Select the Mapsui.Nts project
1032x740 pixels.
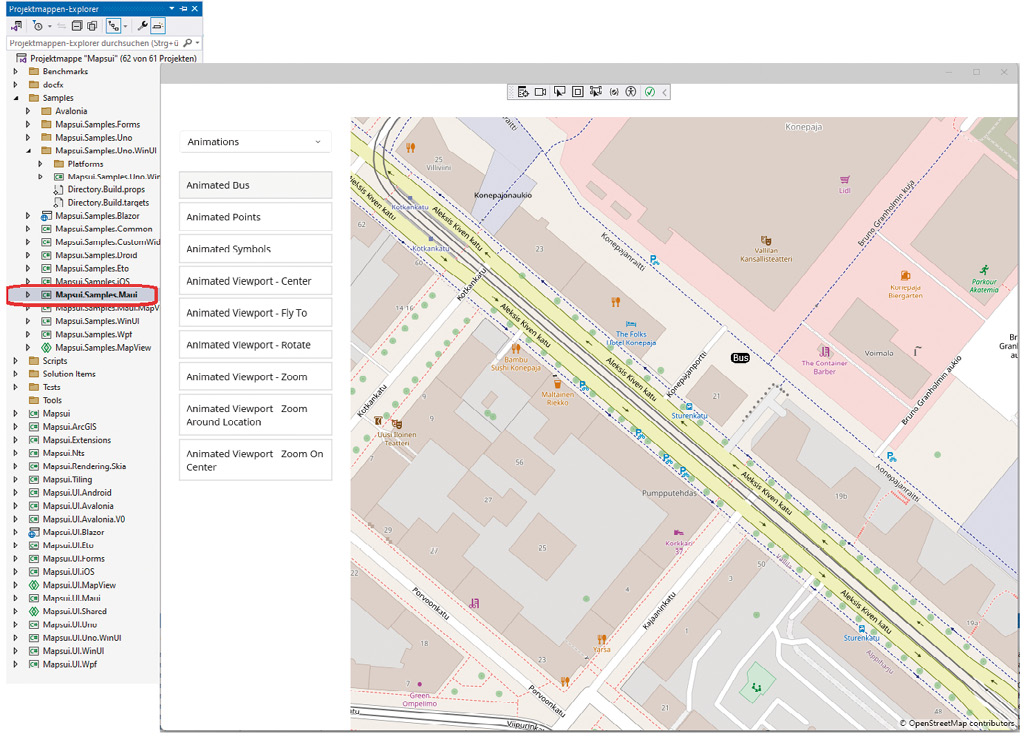coord(63,453)
